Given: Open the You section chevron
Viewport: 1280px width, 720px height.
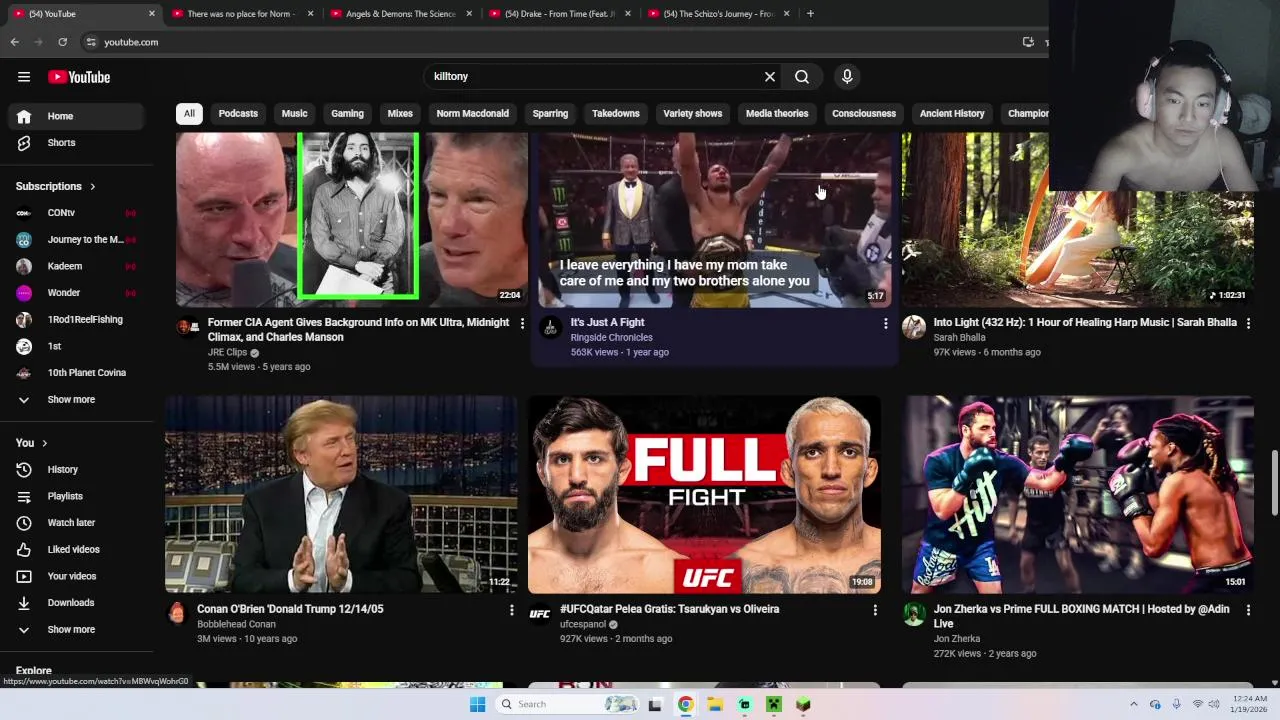Looking at the screenshot, I should (44, 443).
